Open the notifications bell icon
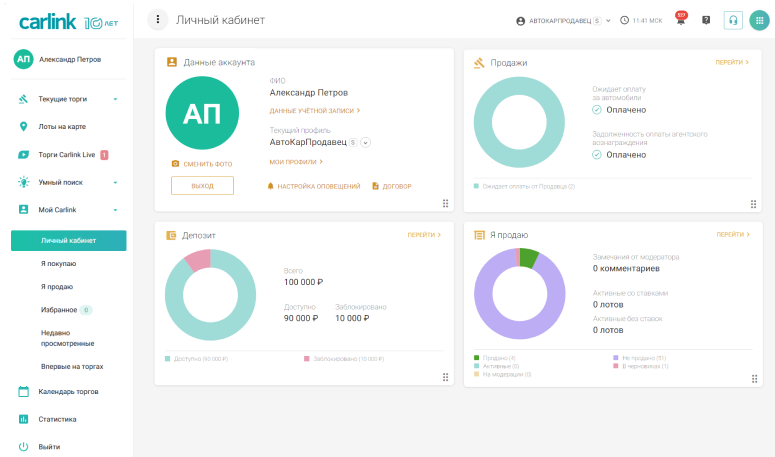775x457 pixels. [680, 20]
